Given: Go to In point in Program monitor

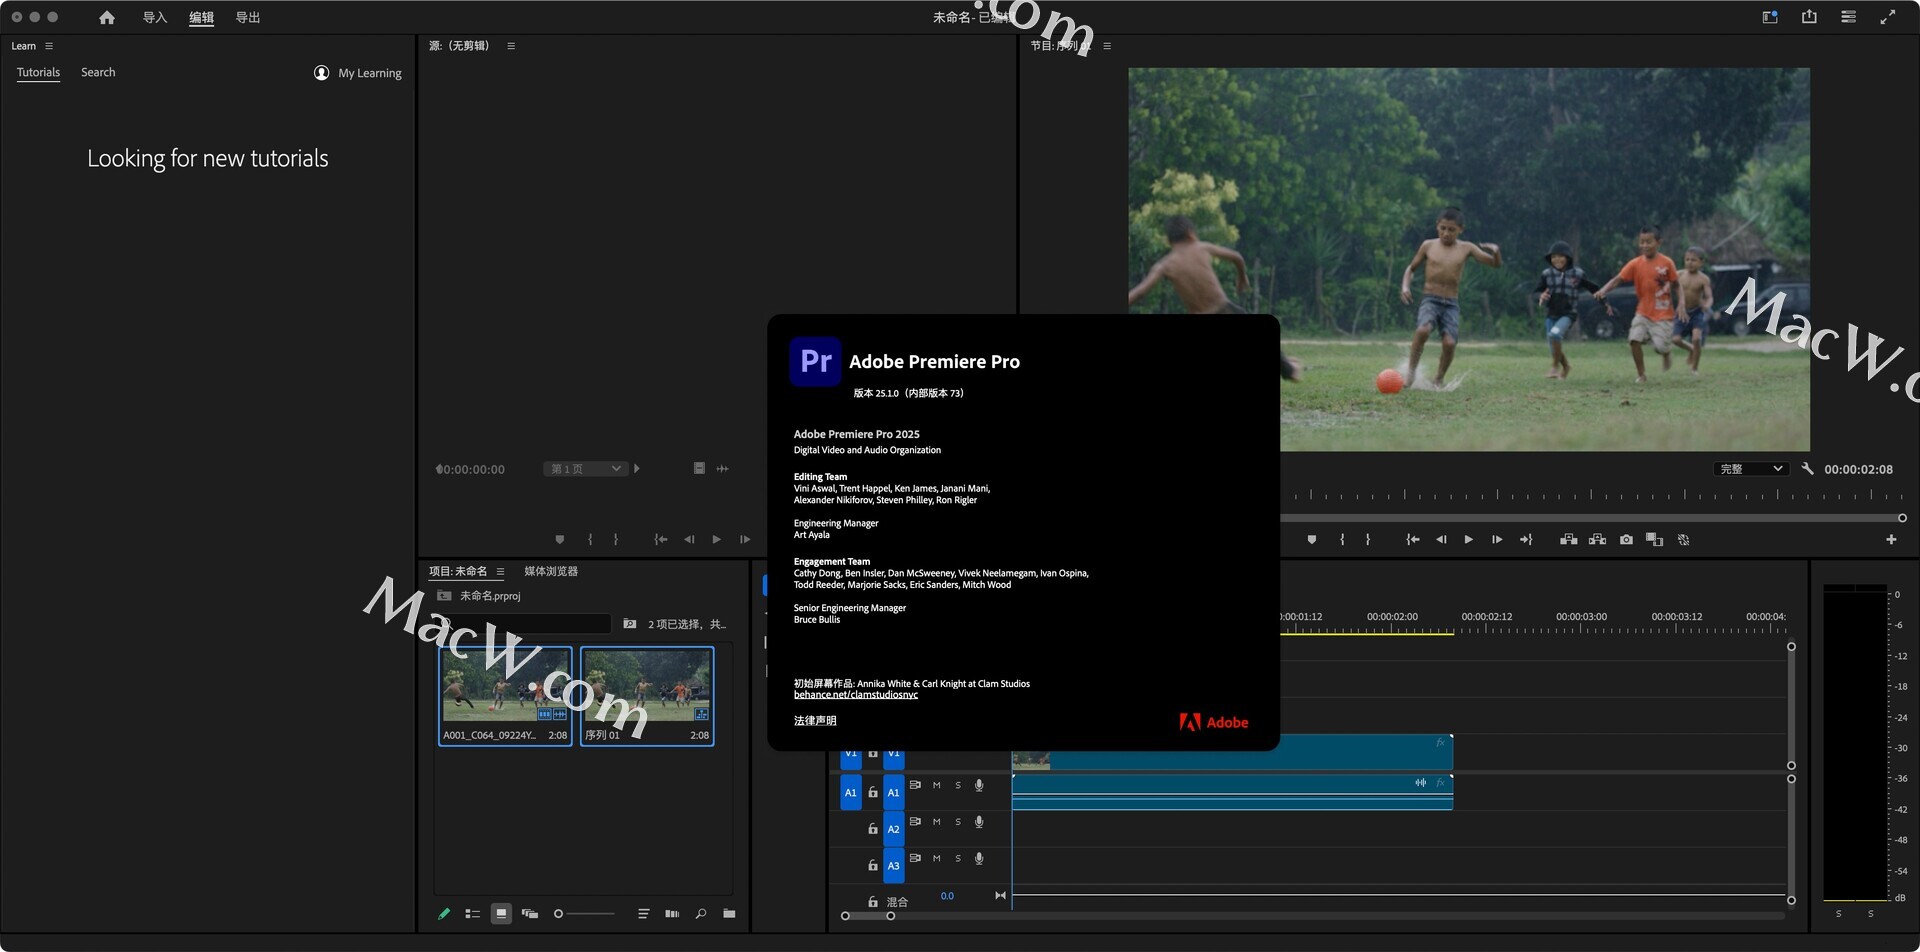Looking at the screenshot, I should pyautogui.click(x=1413, y=539).
